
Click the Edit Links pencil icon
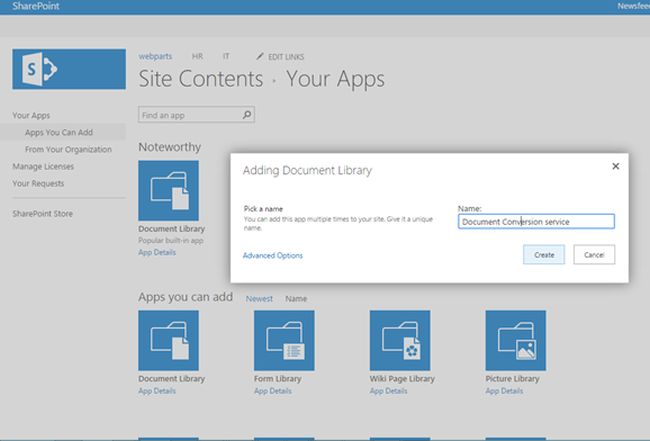[x=260, y=56]
